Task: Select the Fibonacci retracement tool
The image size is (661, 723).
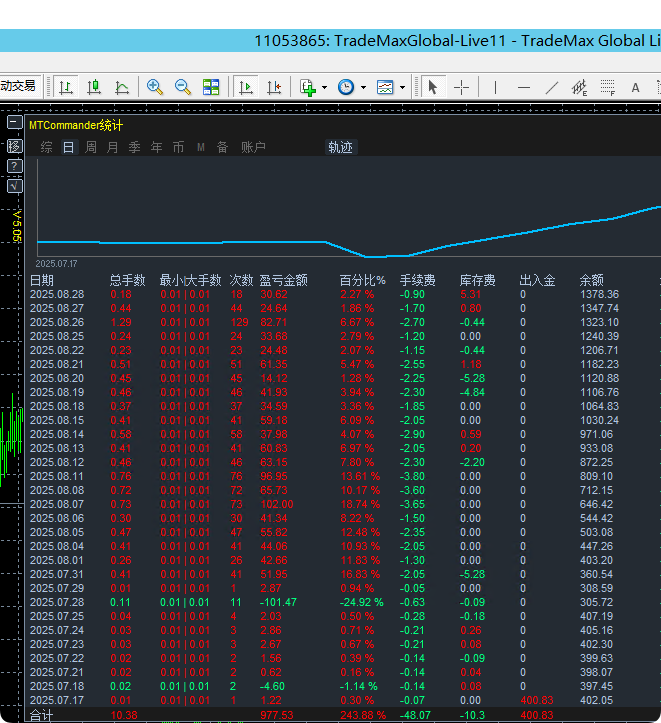Action: point(608,87)
